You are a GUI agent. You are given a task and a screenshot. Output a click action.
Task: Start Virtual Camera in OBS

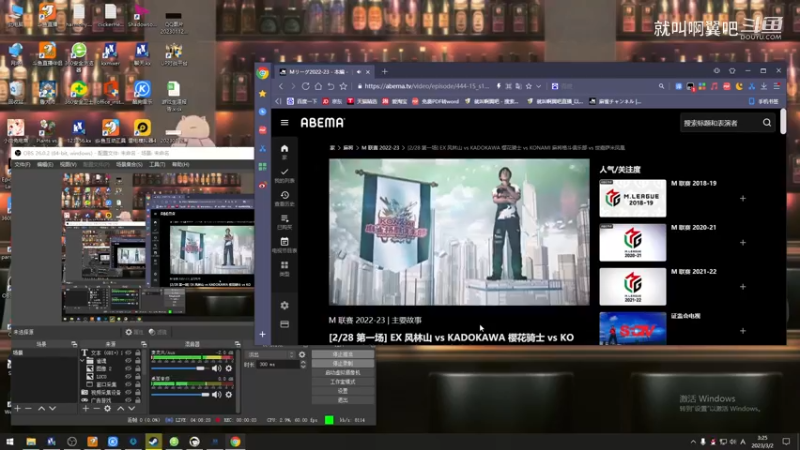pos(342,372)
